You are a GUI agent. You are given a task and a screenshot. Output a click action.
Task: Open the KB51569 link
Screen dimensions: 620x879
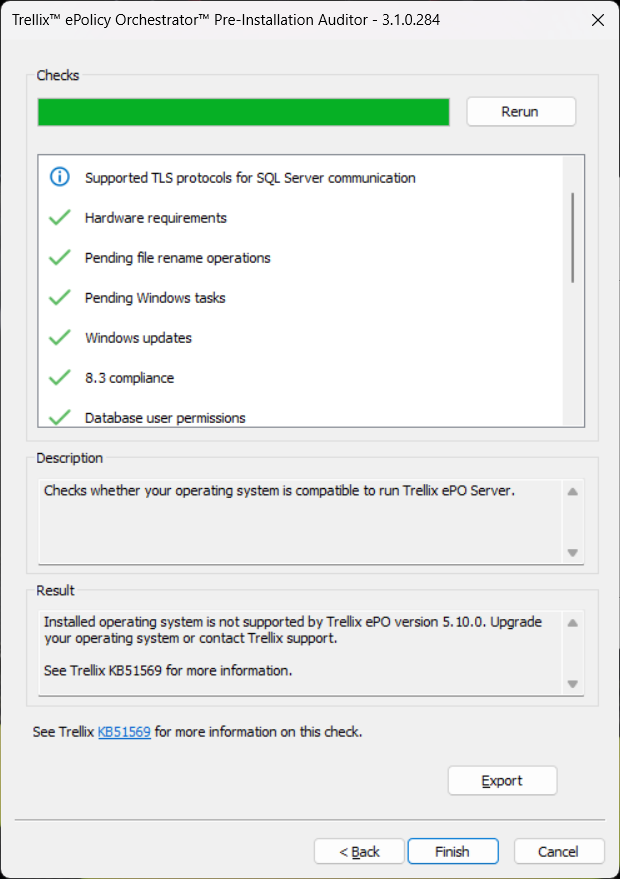124,732
